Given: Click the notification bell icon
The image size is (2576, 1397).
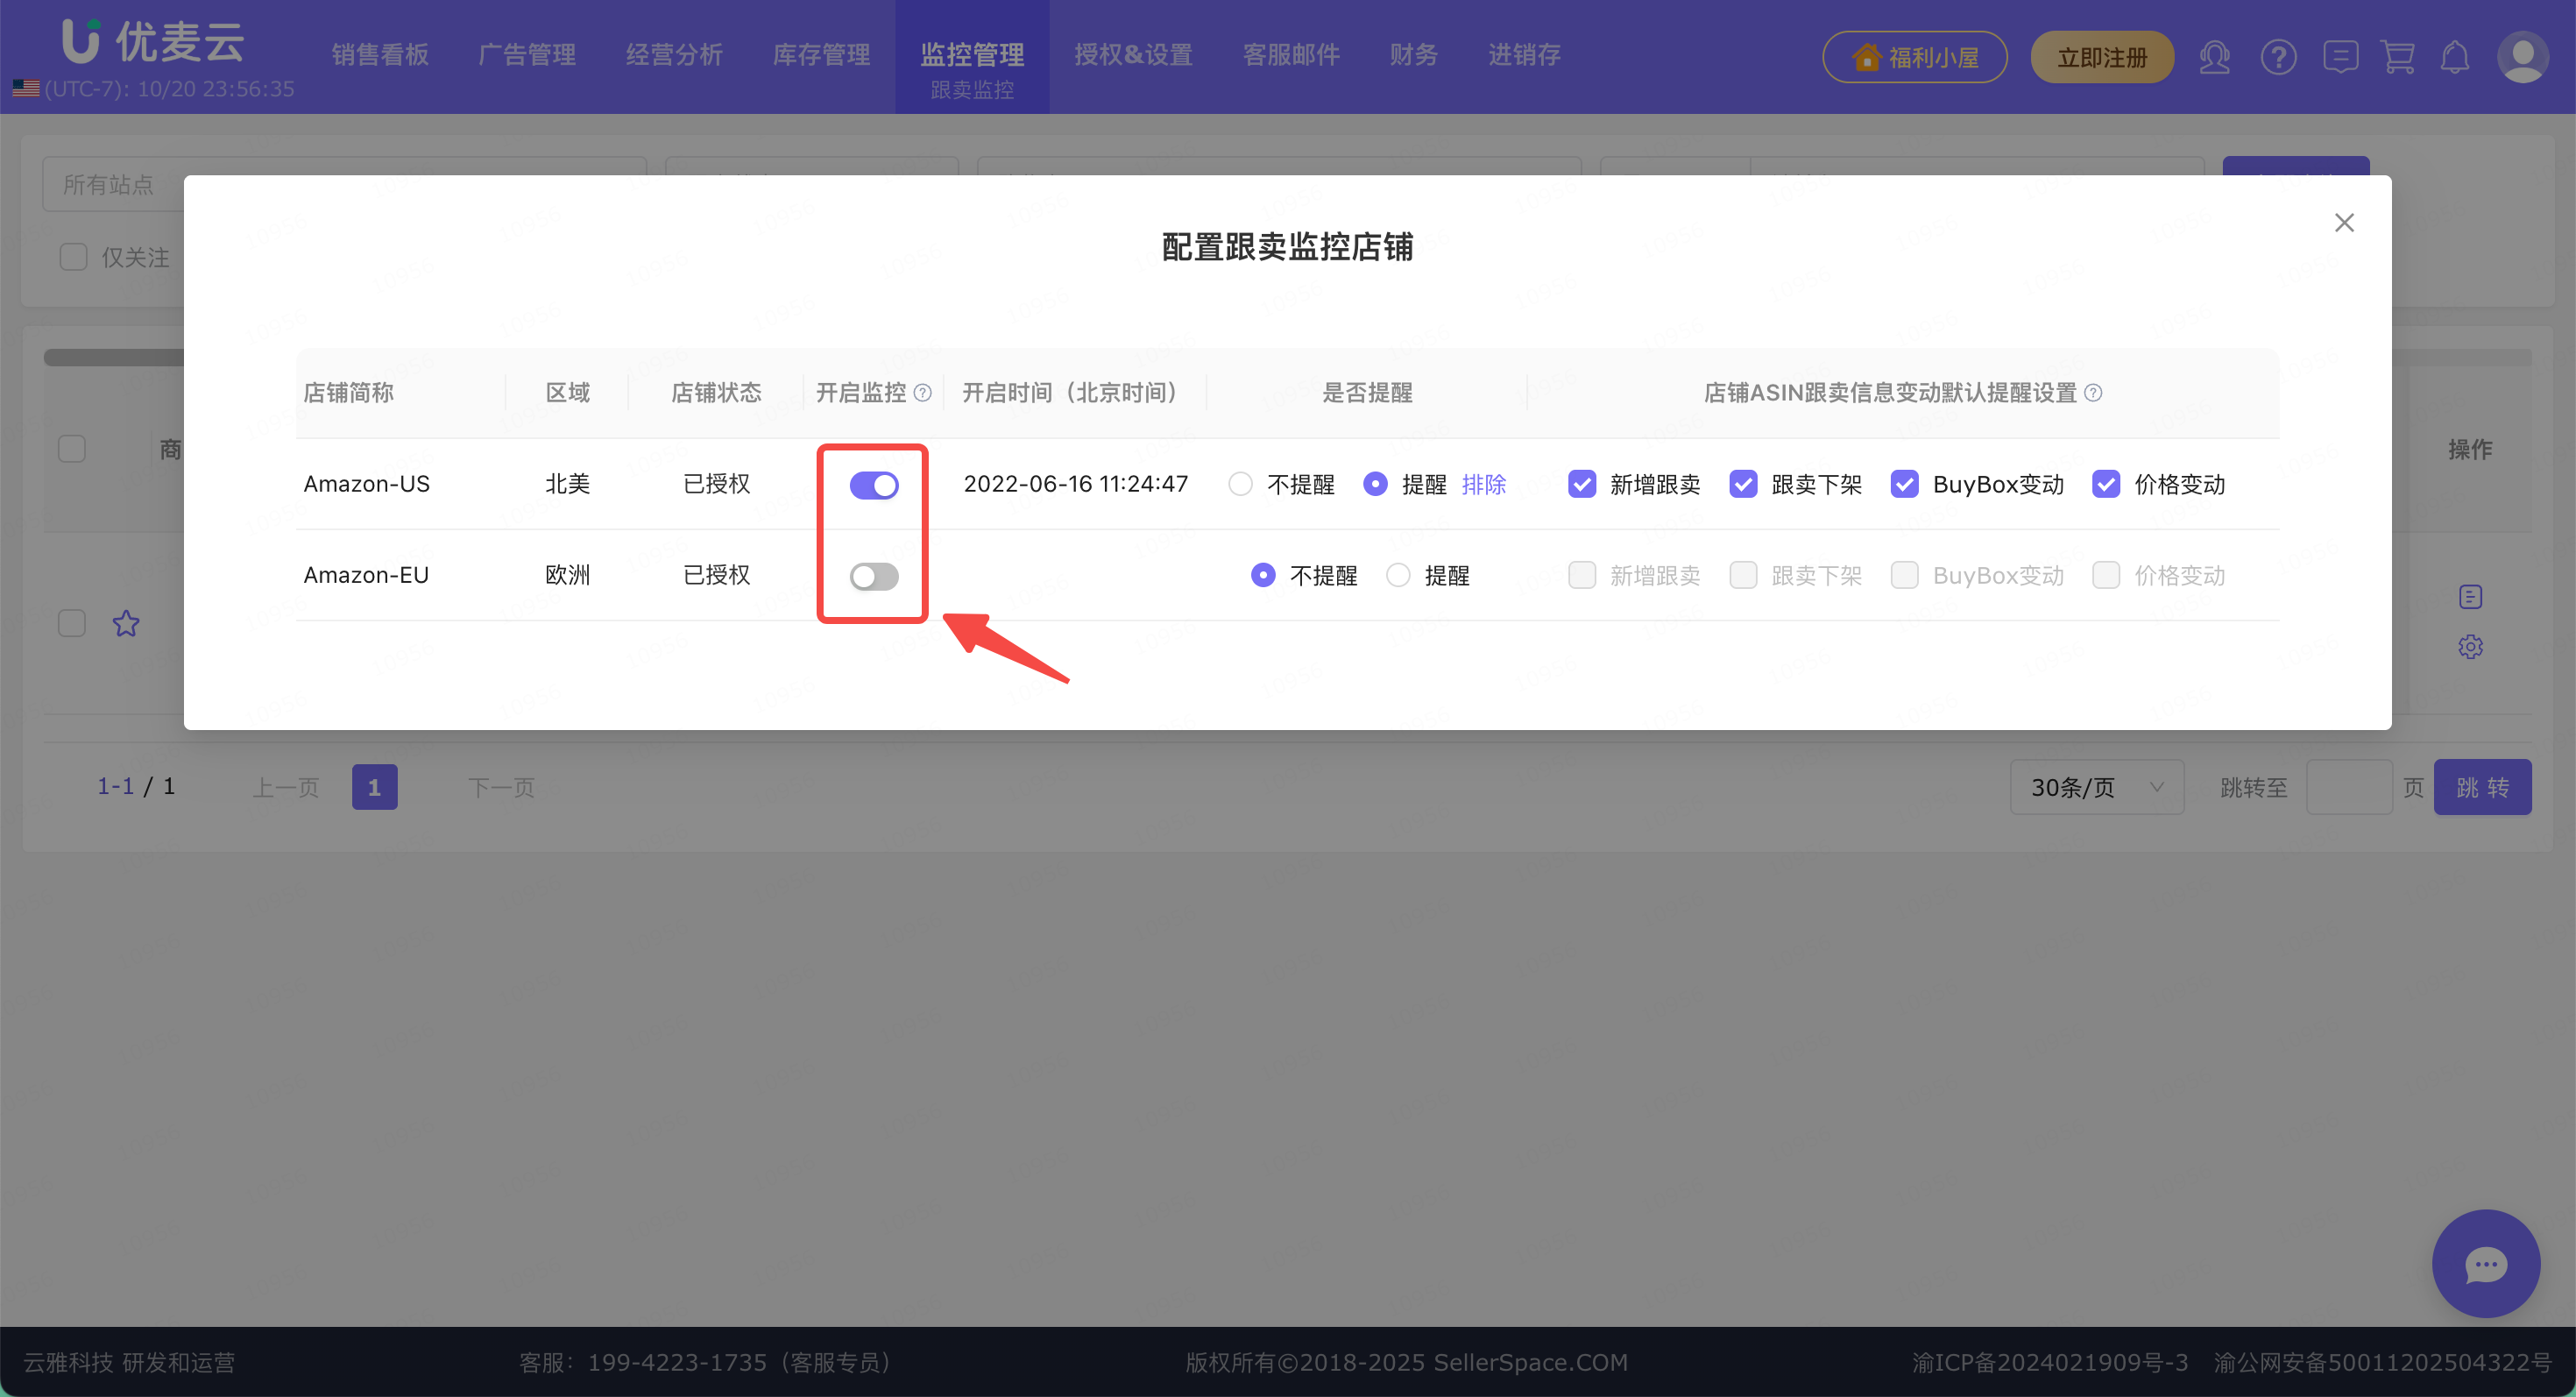Looking at the screenshot, I should (2455, 57).
